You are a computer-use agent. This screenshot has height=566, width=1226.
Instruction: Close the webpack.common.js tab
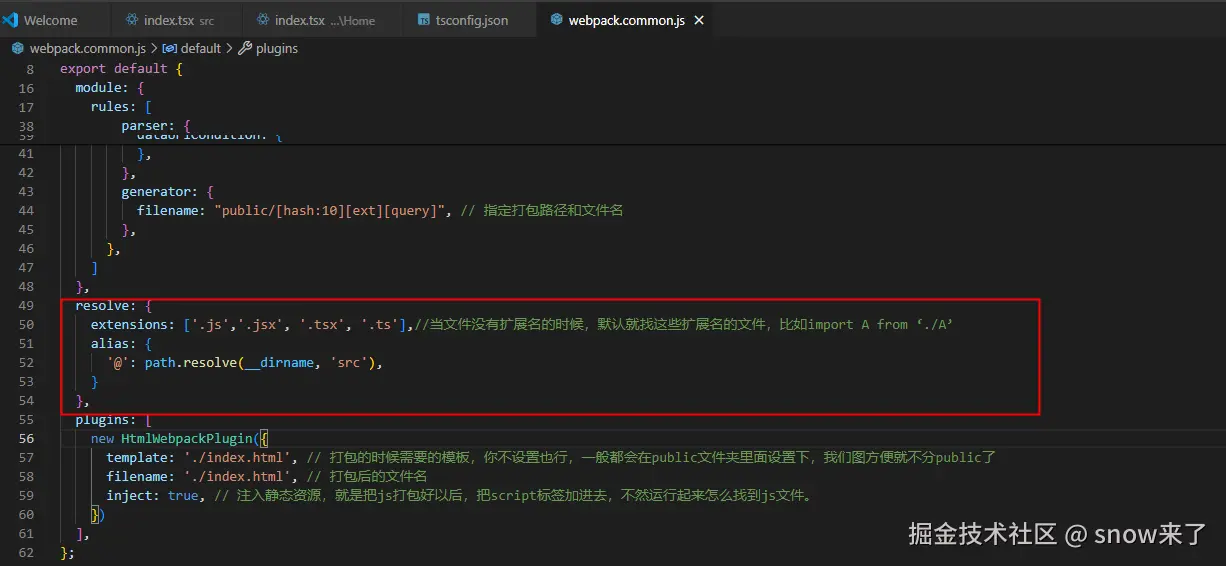[x=699, y=20]
